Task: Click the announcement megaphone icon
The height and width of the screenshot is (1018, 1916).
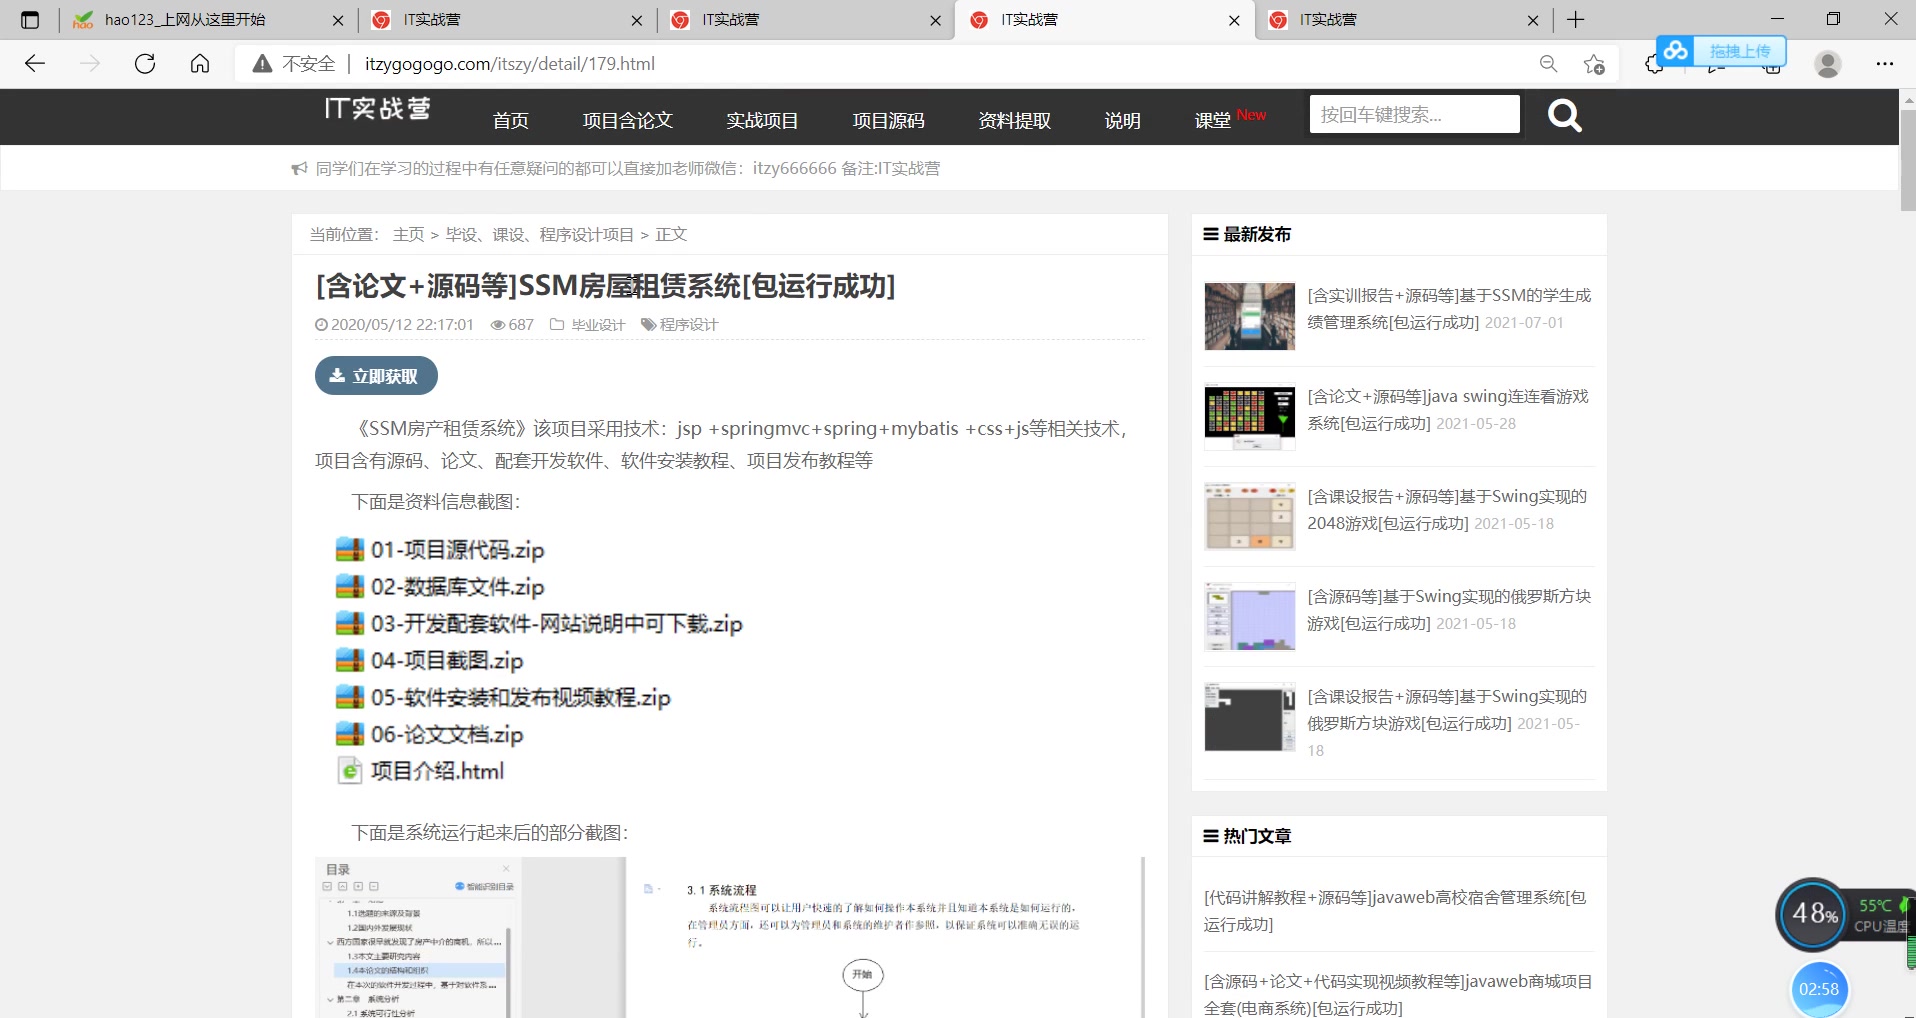Action: click(299, 169)
